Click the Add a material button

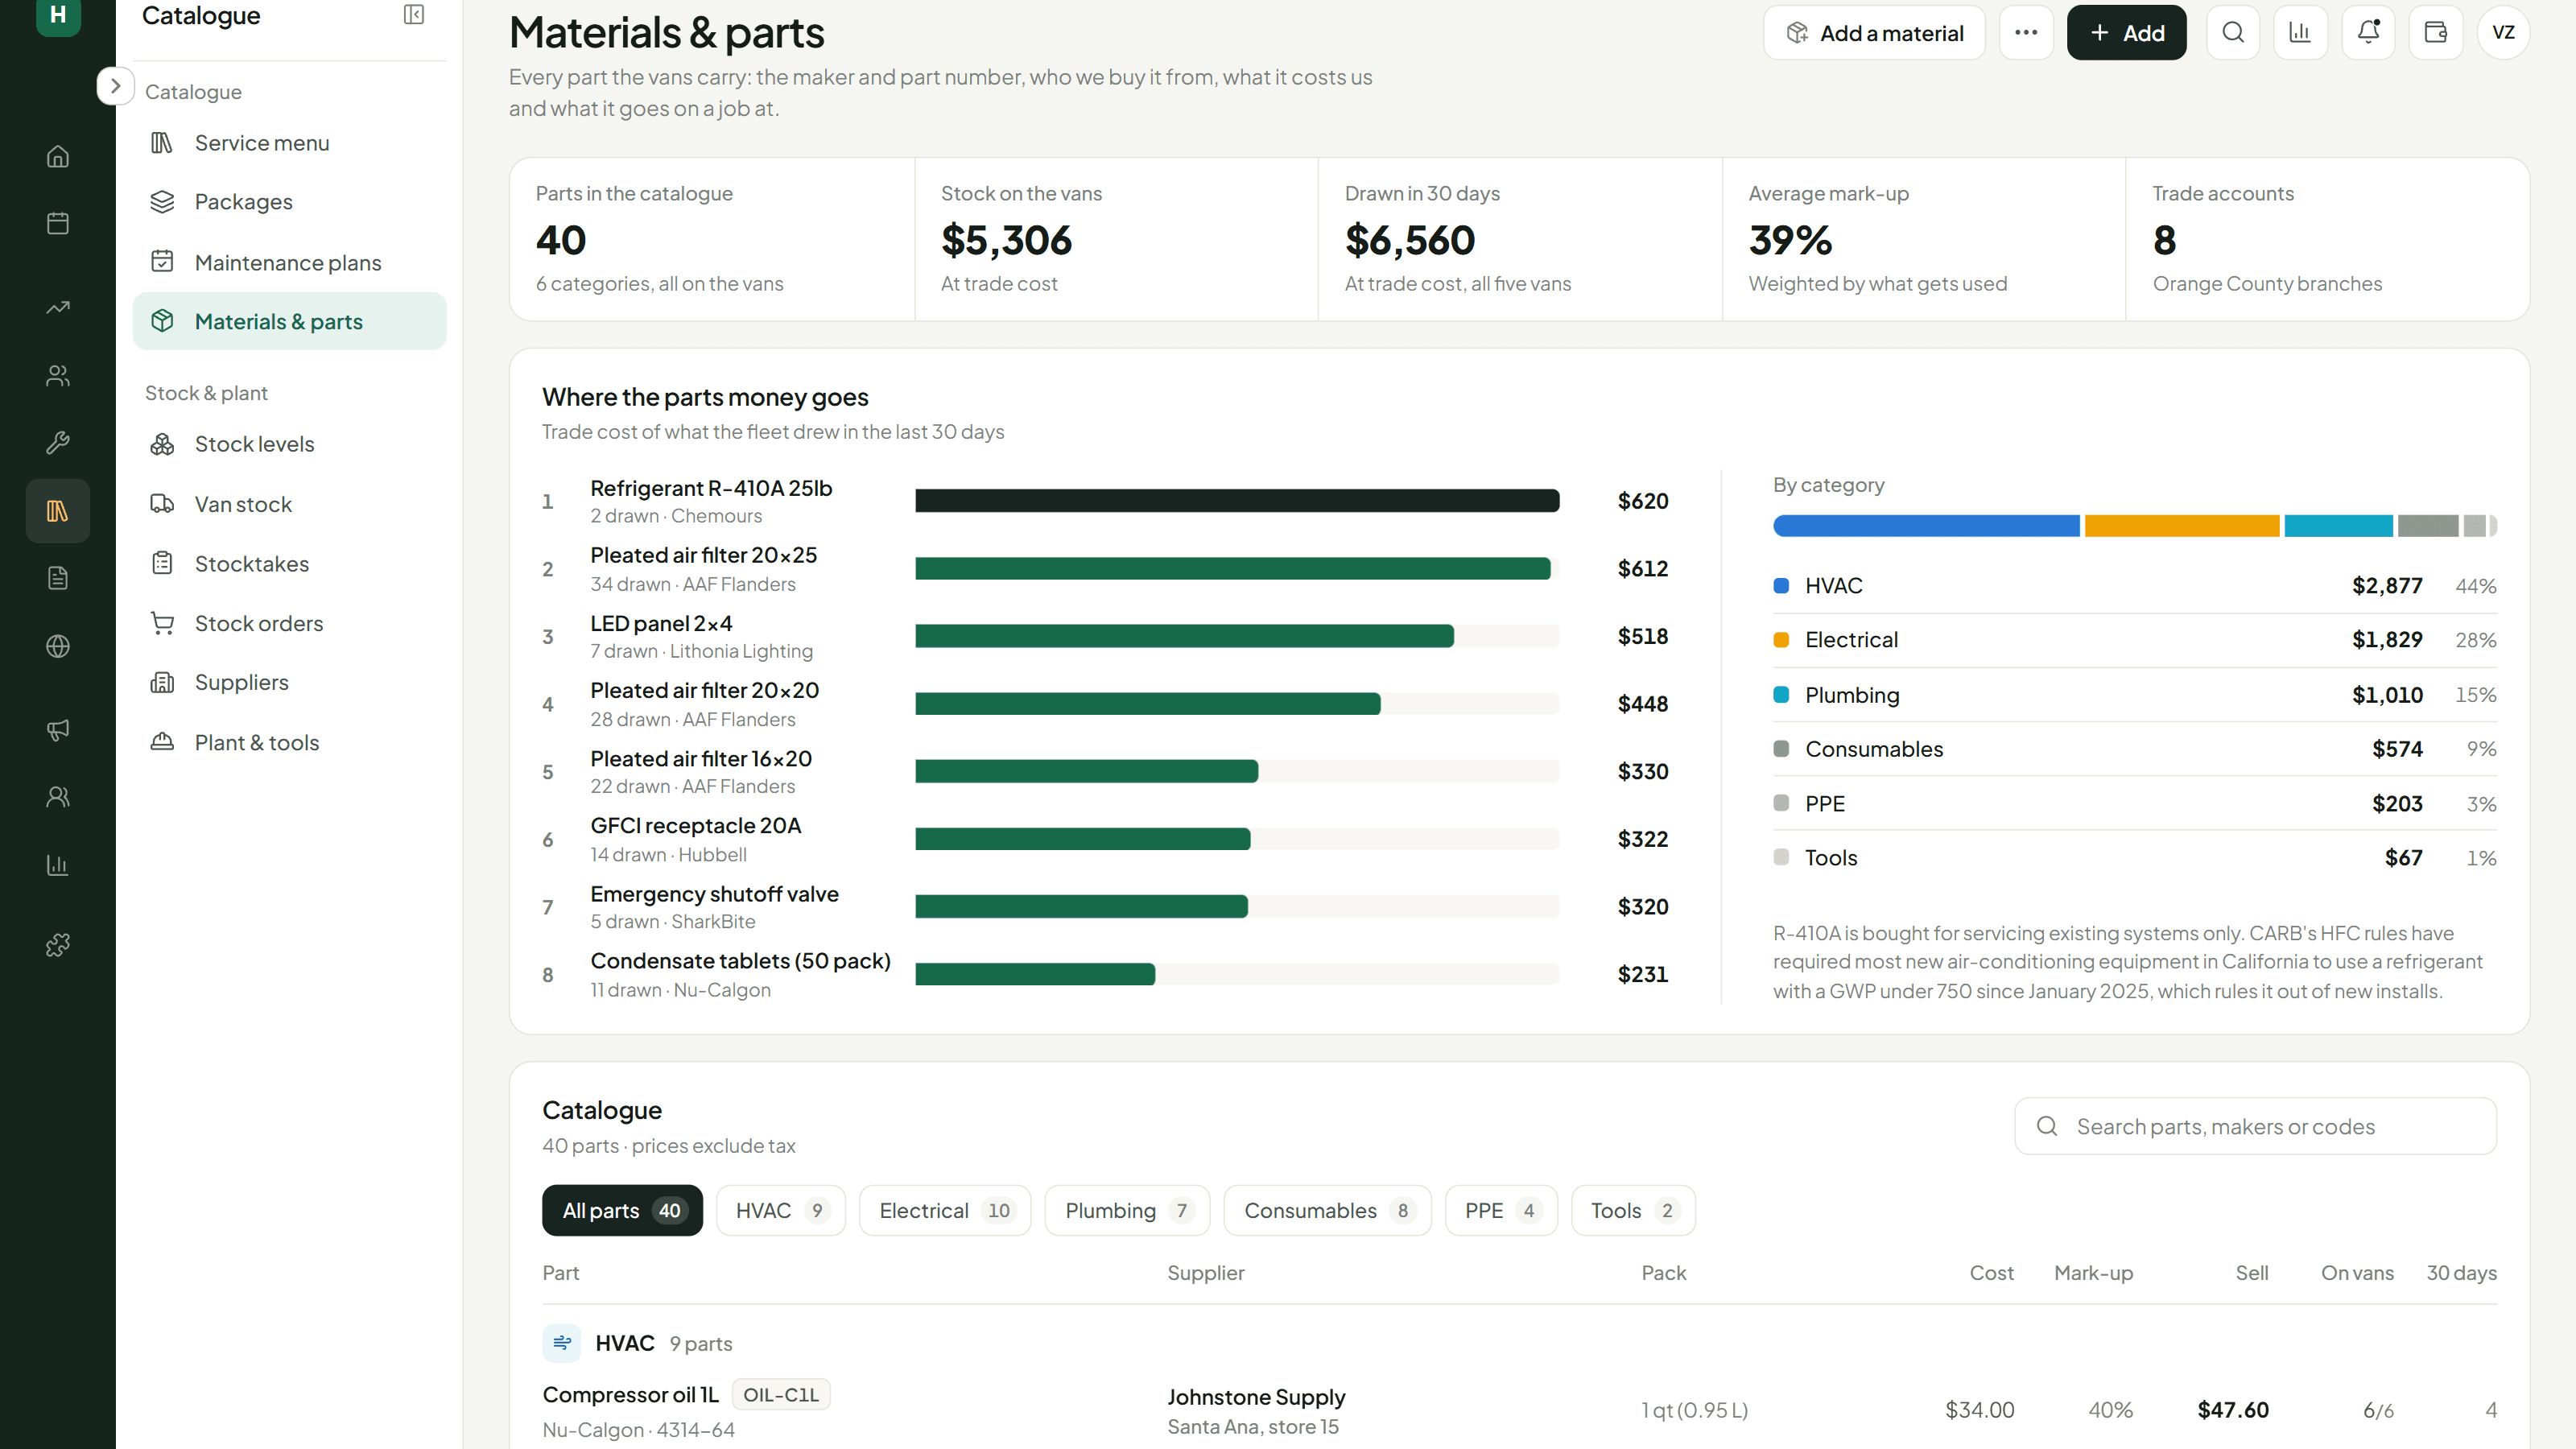coord(1874,33)
